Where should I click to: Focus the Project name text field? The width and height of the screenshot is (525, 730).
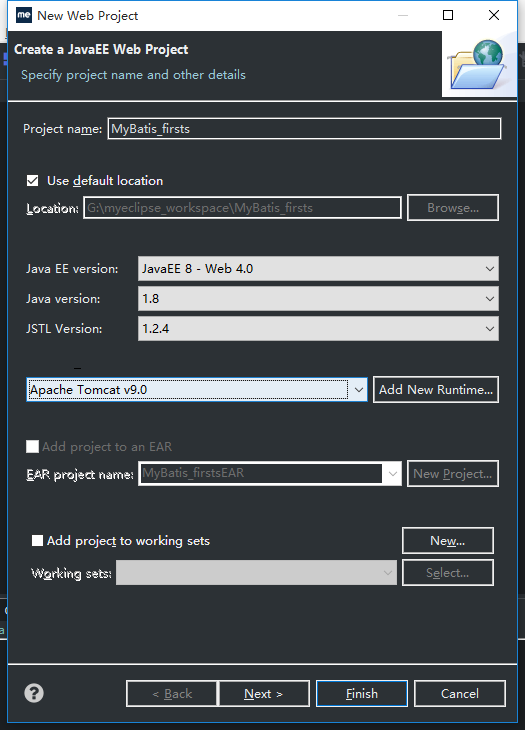coord(304,128)
